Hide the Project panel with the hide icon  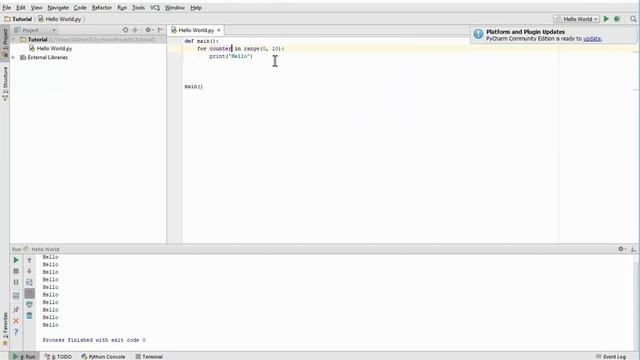pos(160,30)
